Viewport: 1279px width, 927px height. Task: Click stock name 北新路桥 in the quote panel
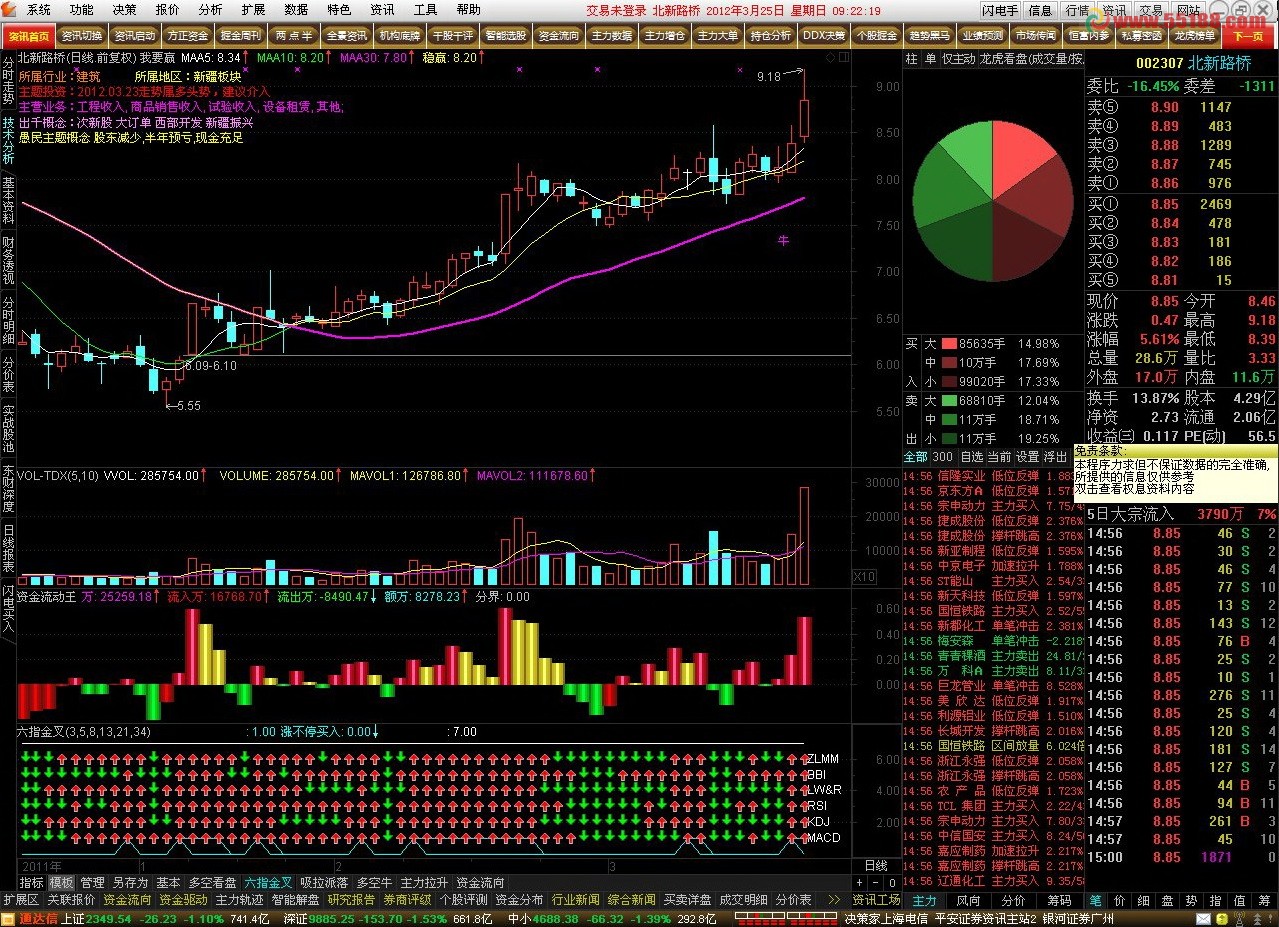[x=1219, y=63]
